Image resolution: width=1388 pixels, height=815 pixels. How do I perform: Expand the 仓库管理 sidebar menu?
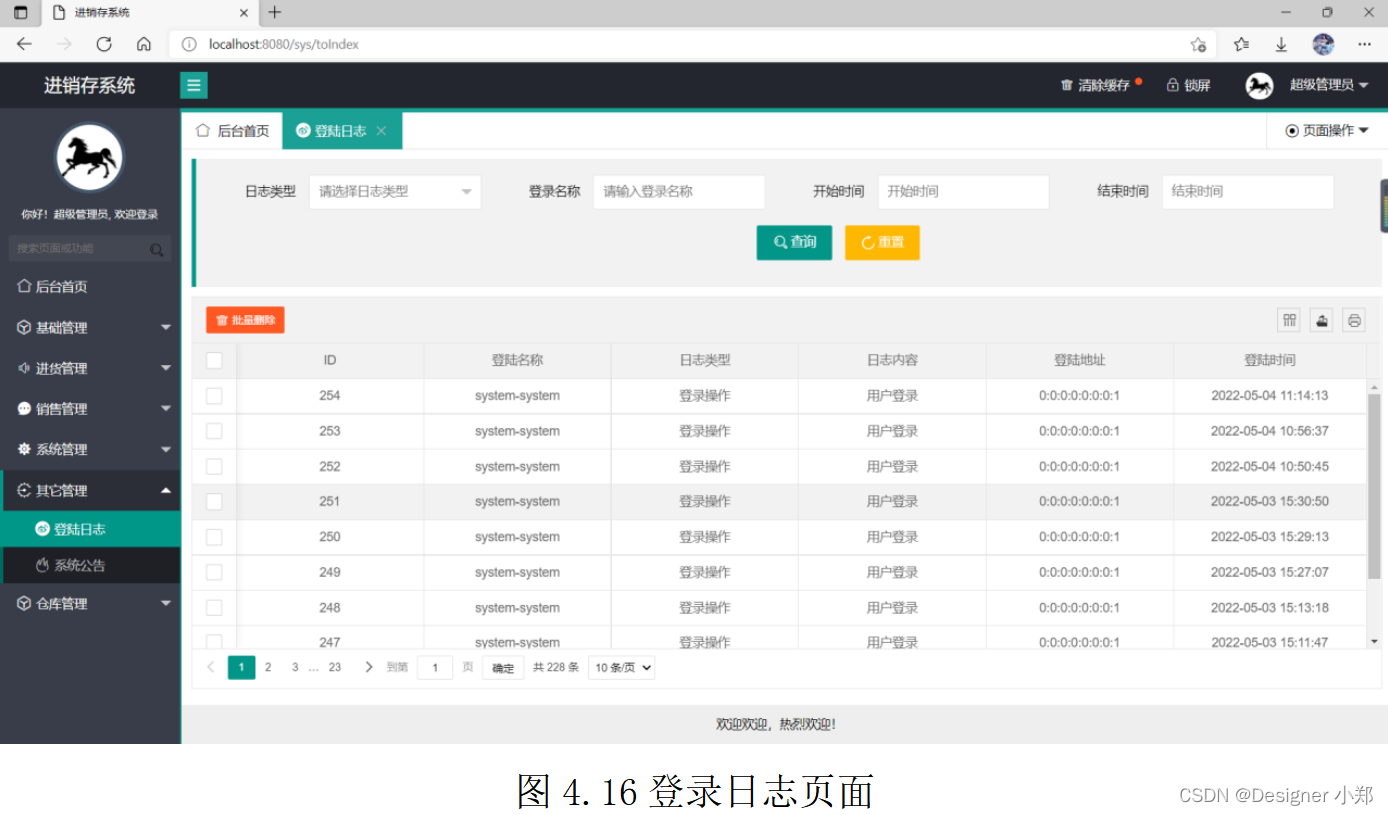point(91,604)
